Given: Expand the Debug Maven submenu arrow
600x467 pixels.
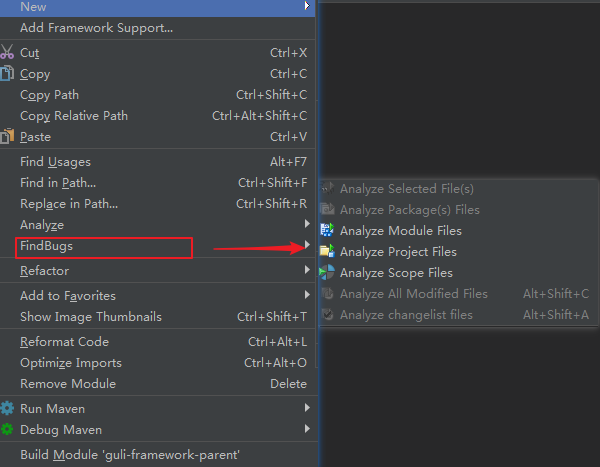Looking at the screenshot, I should point(307,429).
